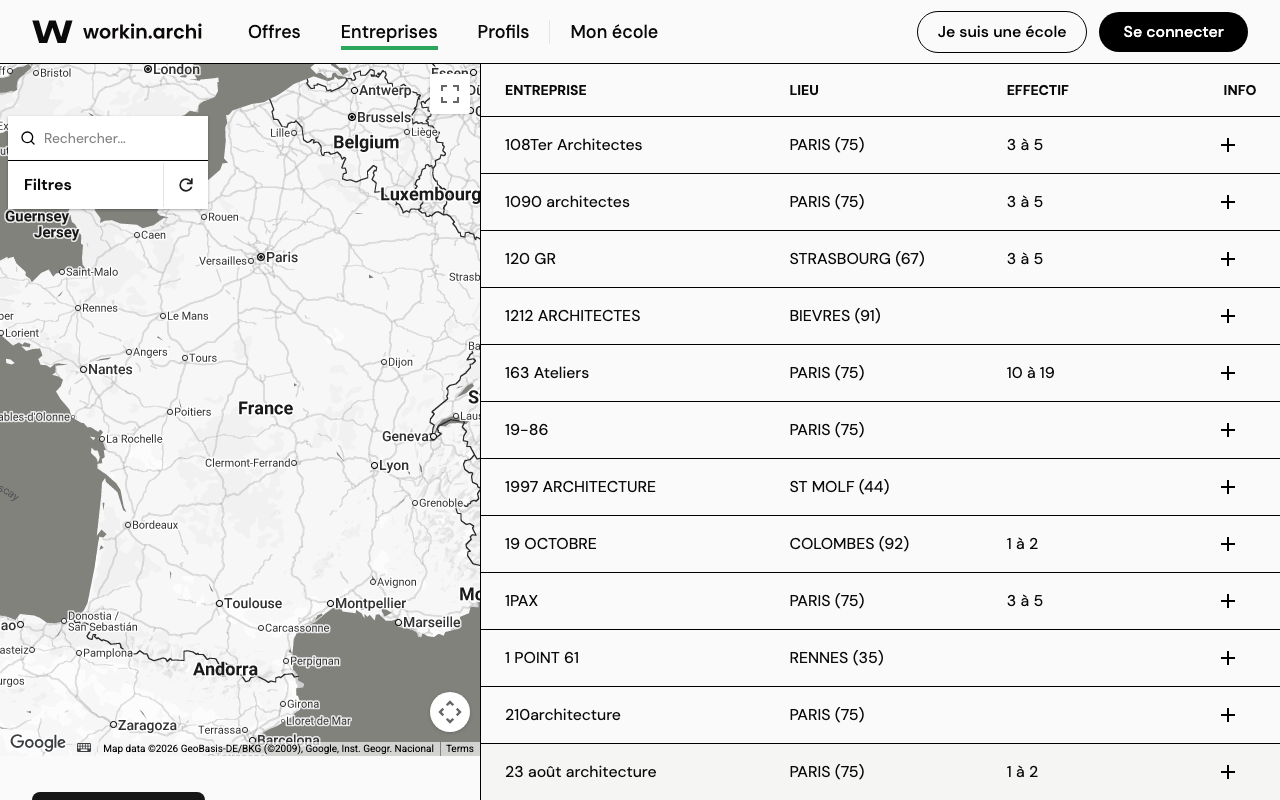Expand info for 120 GR
This screenshot has width=1280, height=800.
[x=1228, y=259]
